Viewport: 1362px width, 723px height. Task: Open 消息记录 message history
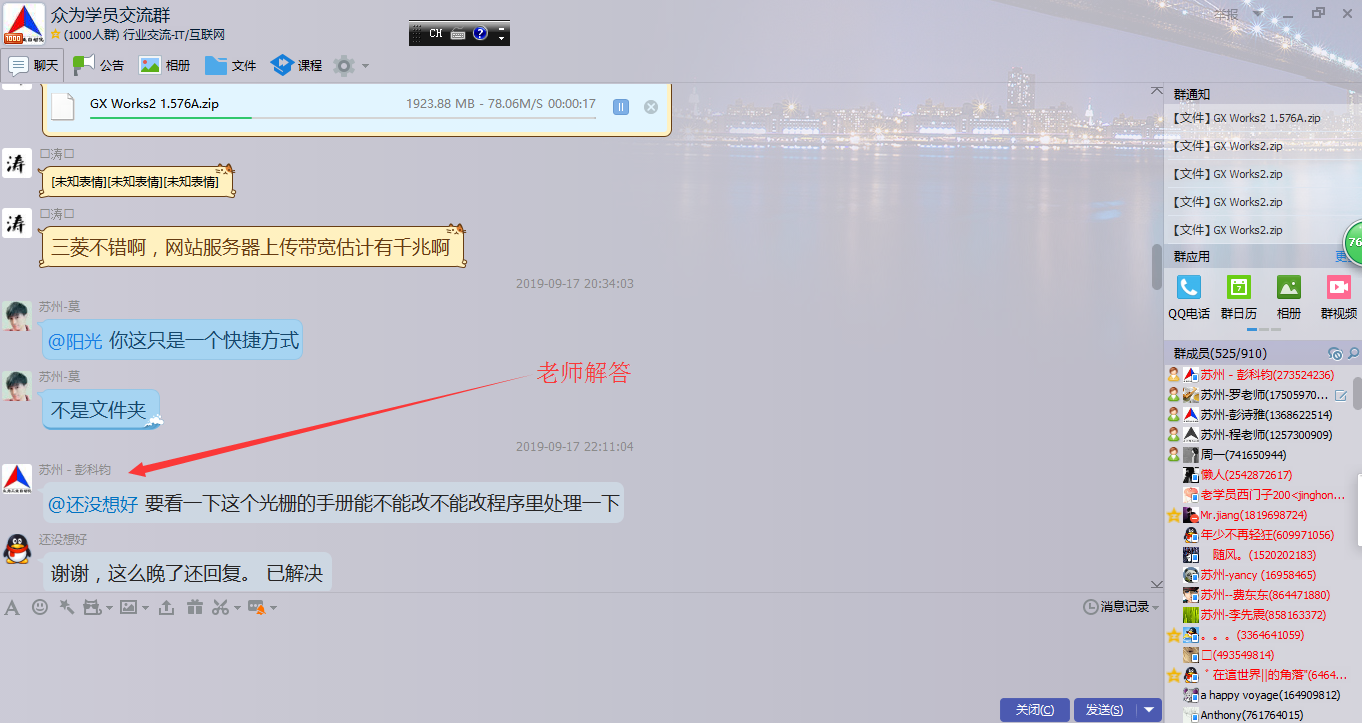[1120, 607]
